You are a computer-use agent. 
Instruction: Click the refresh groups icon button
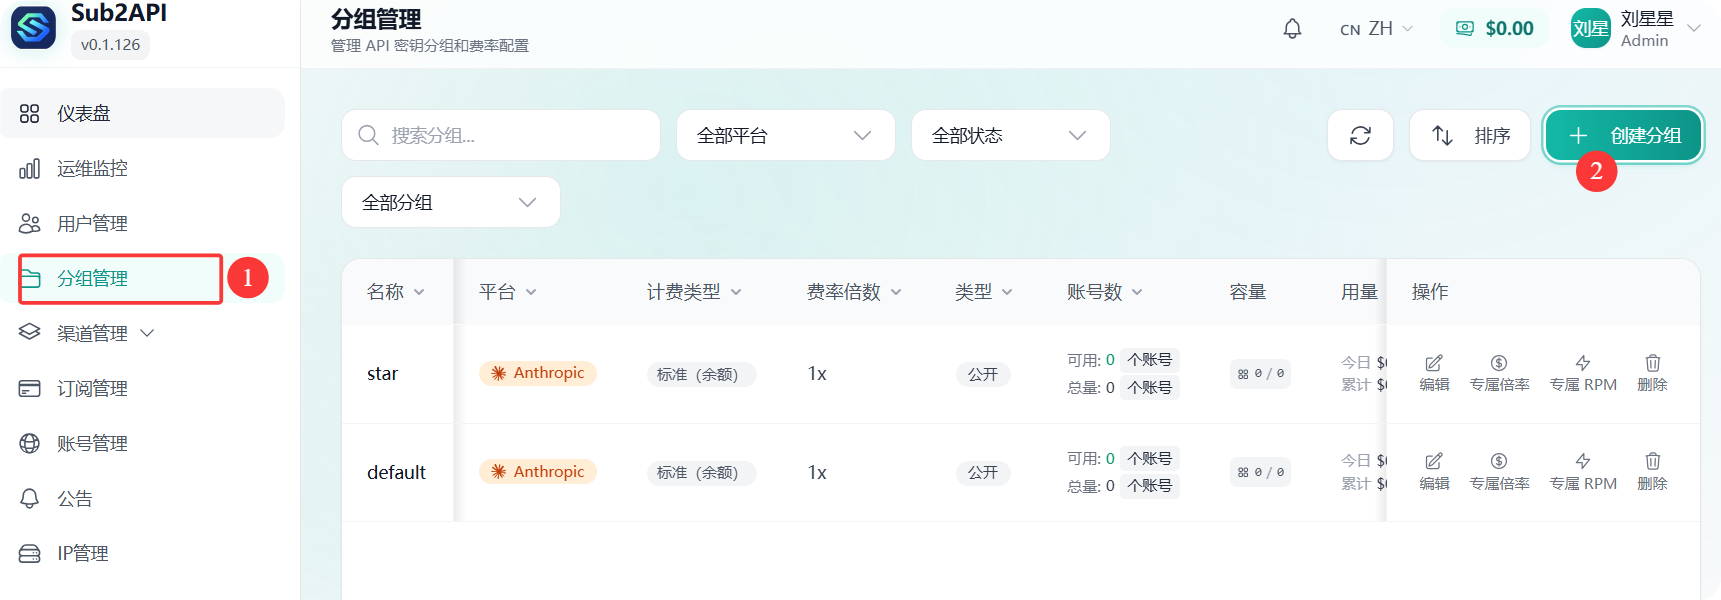tap(1360, 135)
